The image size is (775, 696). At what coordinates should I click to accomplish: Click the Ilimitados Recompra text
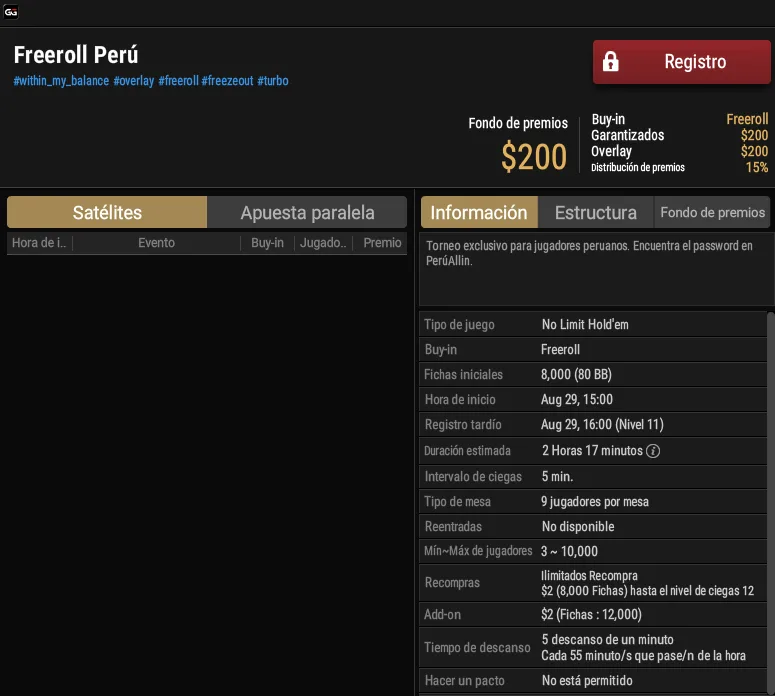click(x=589, y=576)
